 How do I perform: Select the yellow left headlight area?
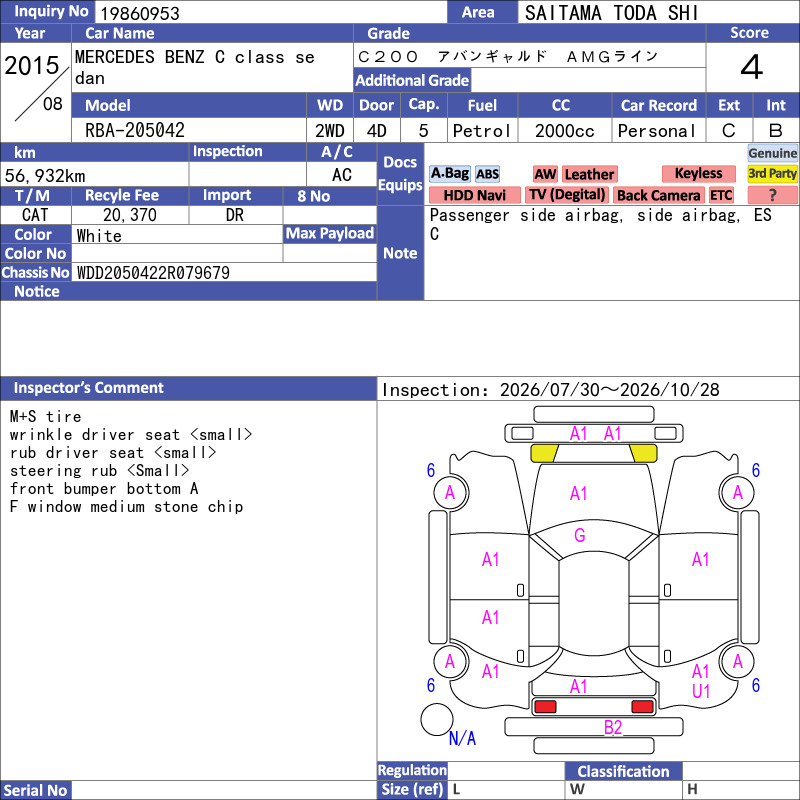(544, 453)
